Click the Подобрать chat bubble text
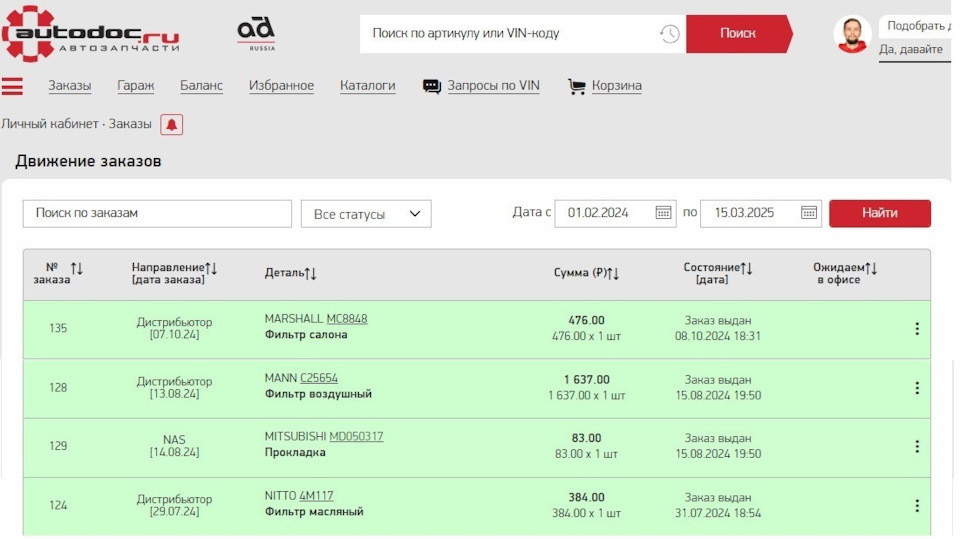 coord(918,26)
